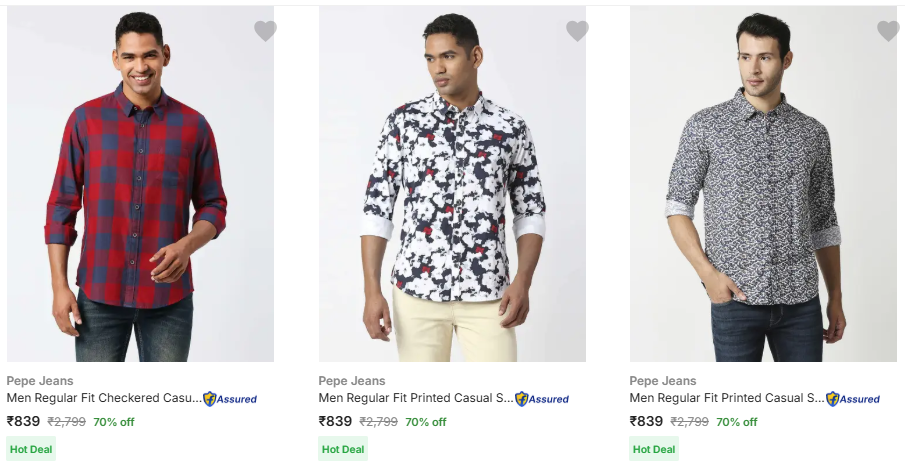Click 70% off label on middle shirt
Image resolution: width=905 pixels, height=465 pixels.
[425, 422]
